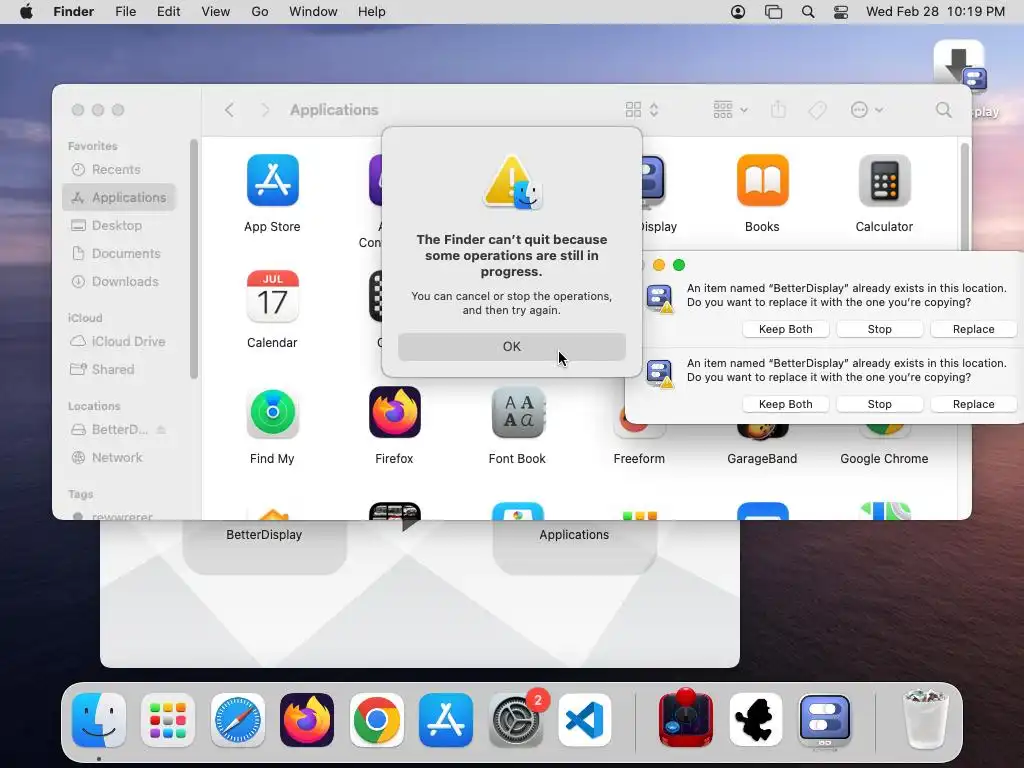
Task: Open the View menu
Action: click(216, 12)
